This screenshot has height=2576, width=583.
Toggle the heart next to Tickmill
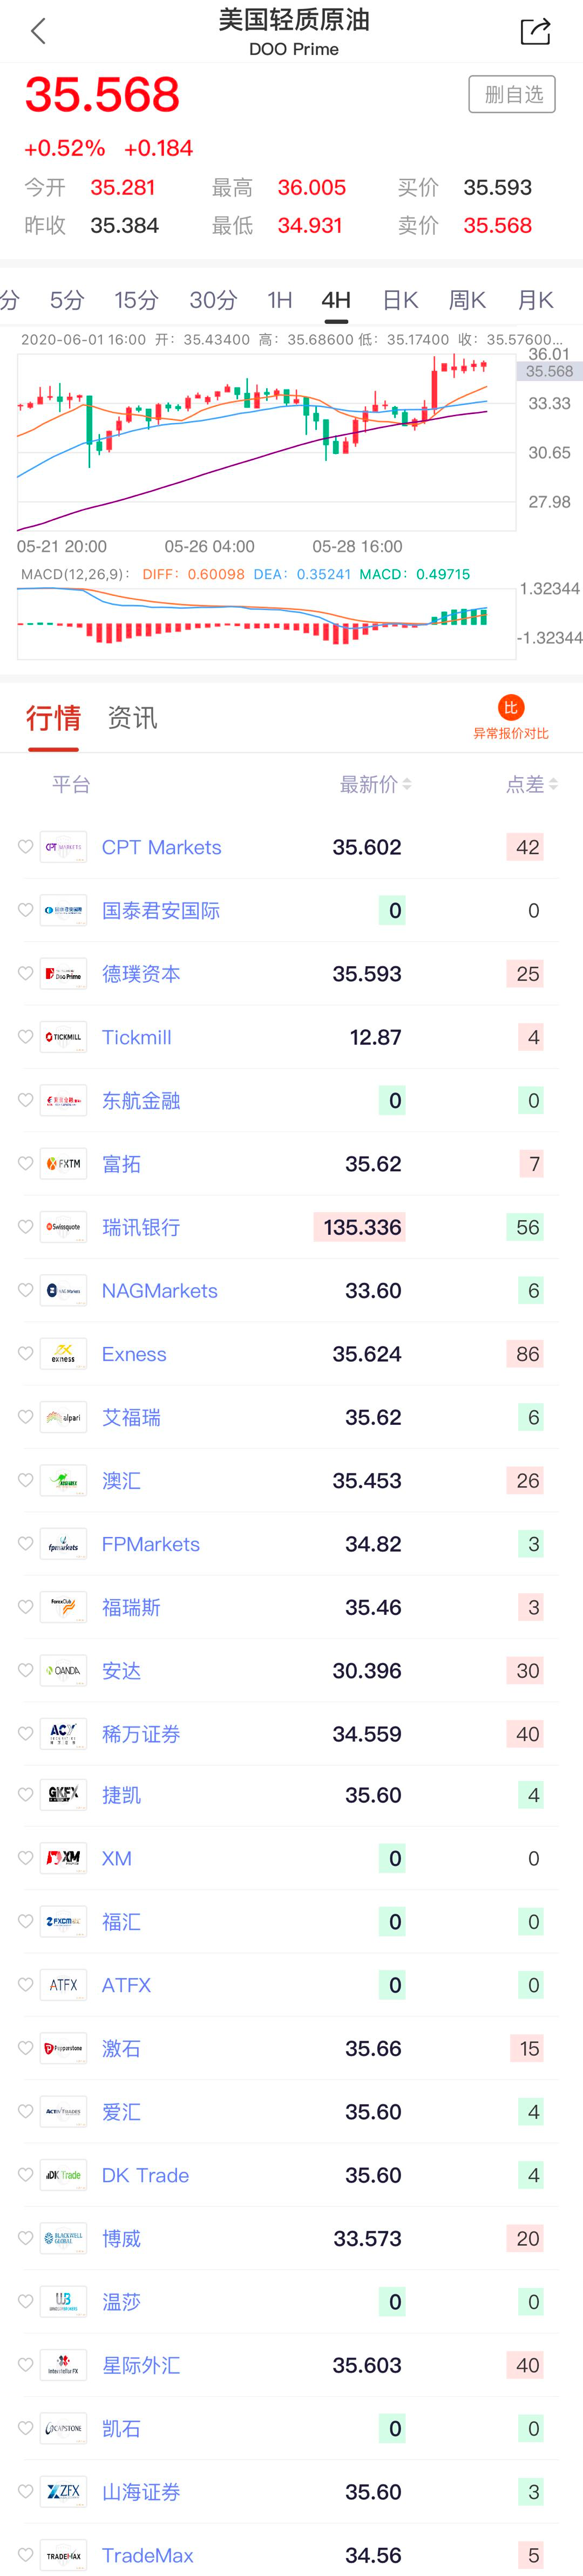(25, 1037)
